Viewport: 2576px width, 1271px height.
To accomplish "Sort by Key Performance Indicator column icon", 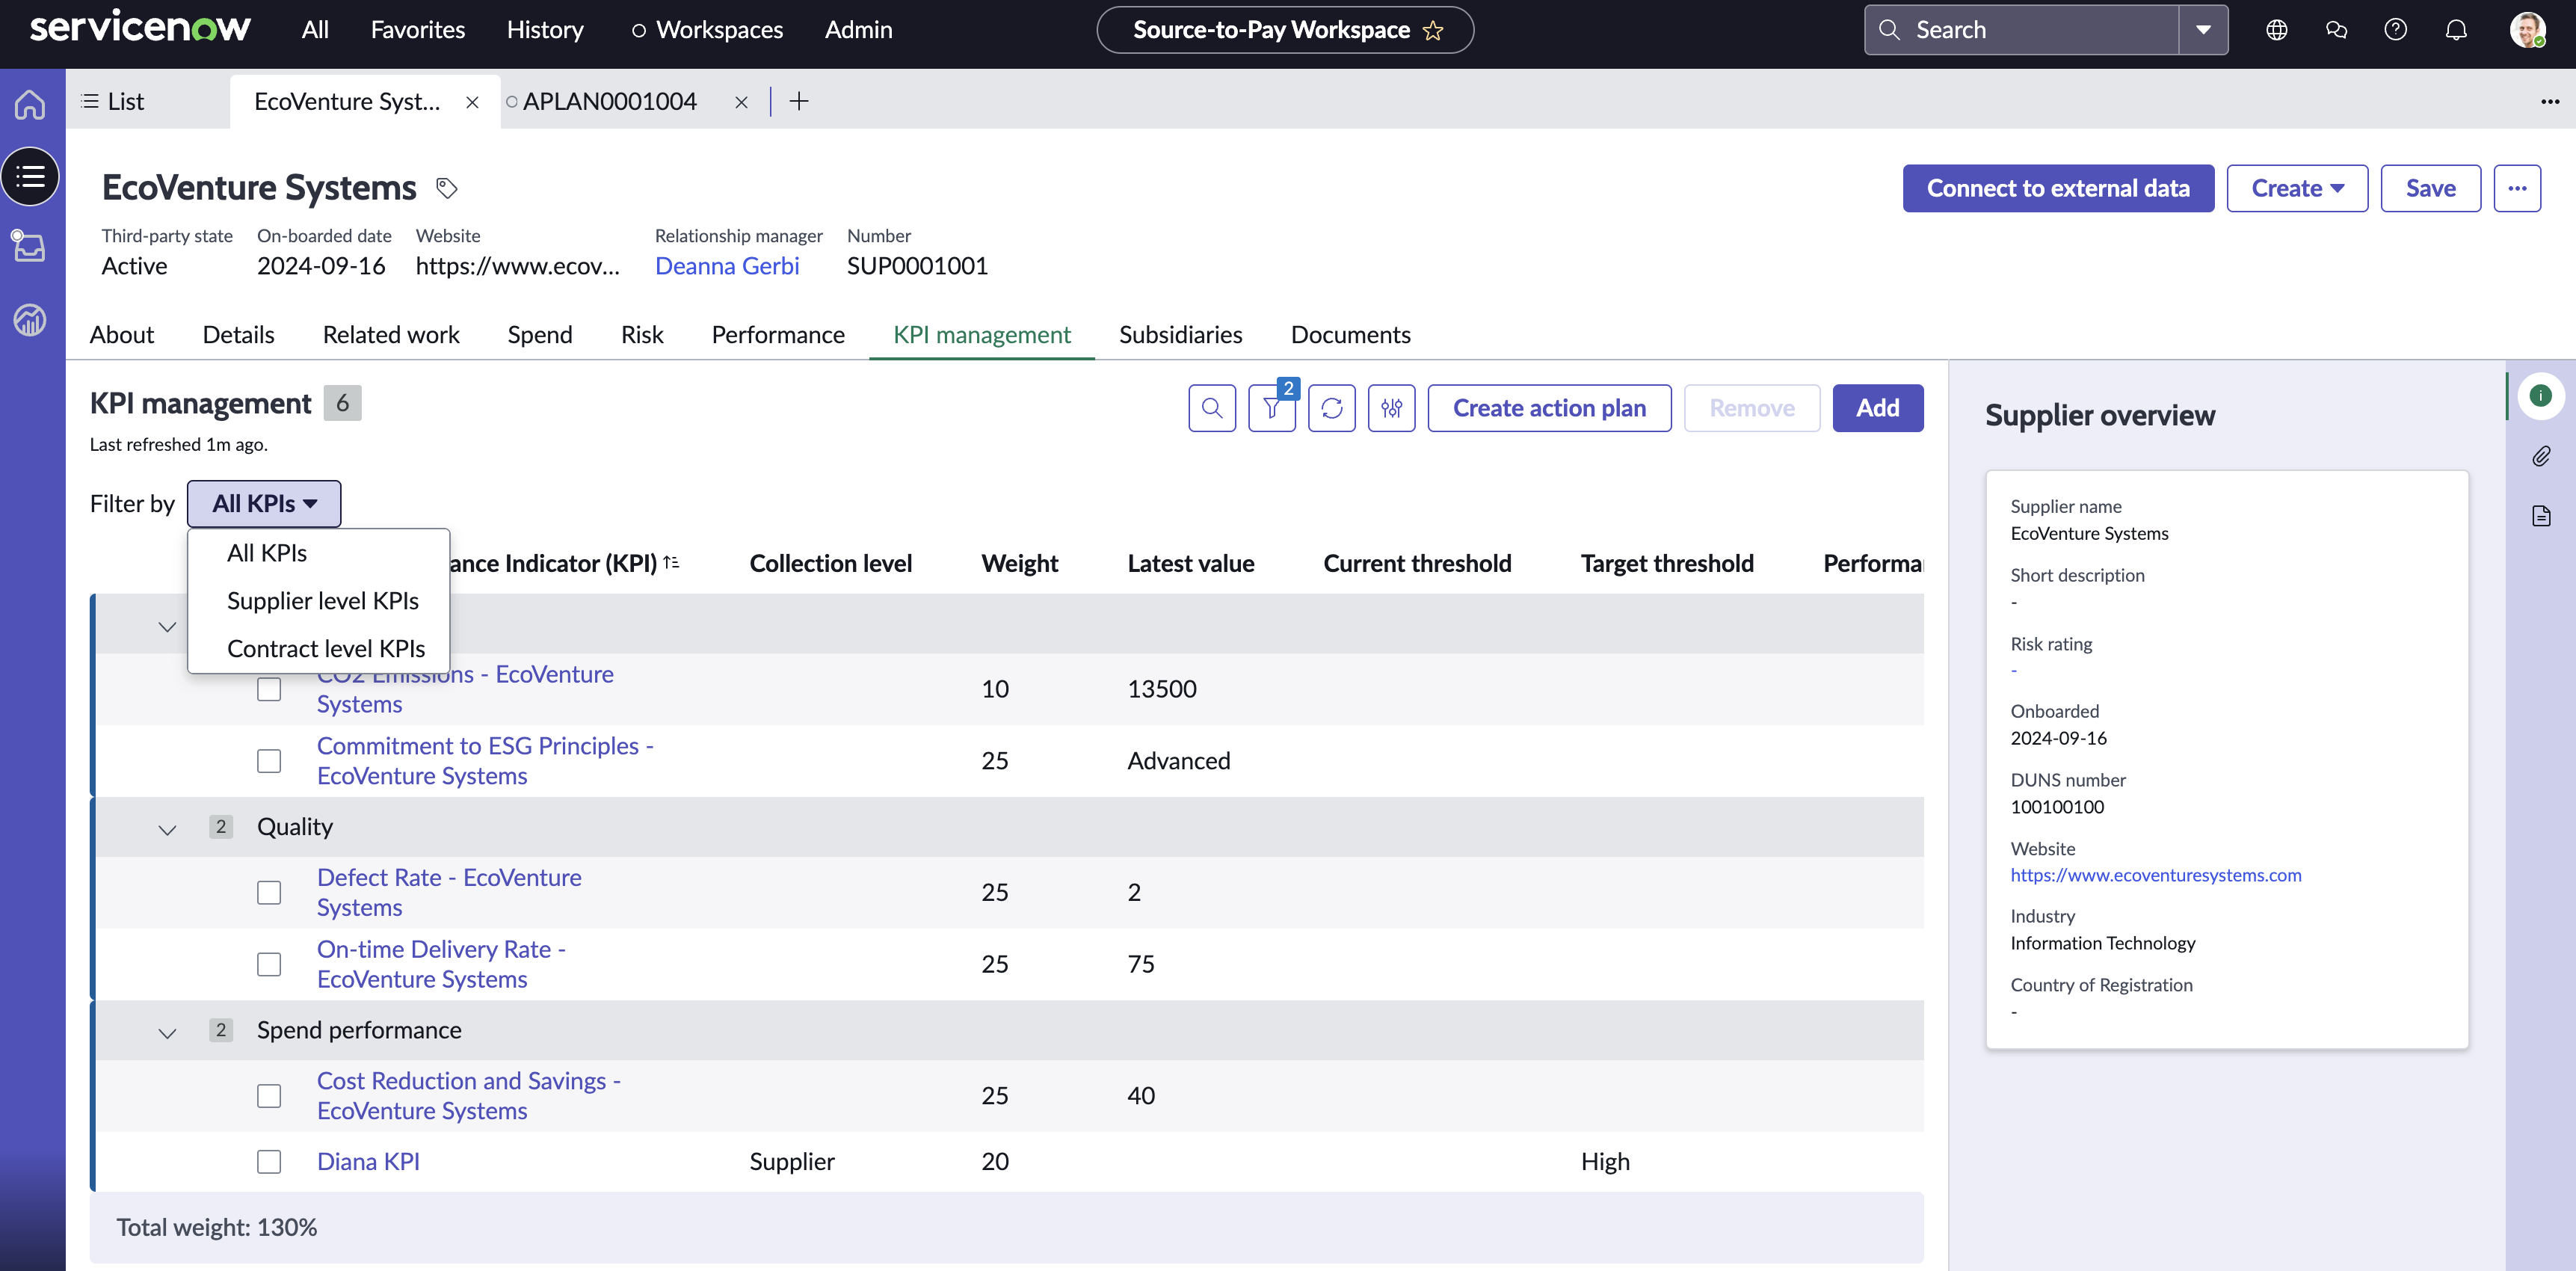I will pyautogui.click(x=672, y=563).
